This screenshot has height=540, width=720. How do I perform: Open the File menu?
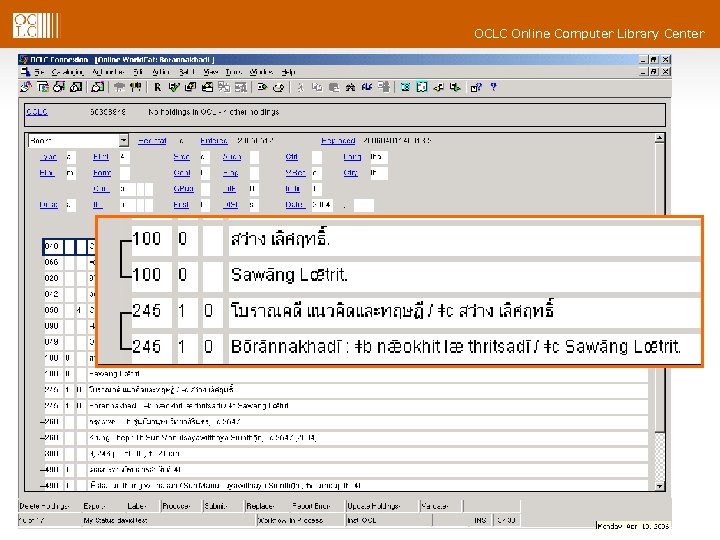pos(39,72)
